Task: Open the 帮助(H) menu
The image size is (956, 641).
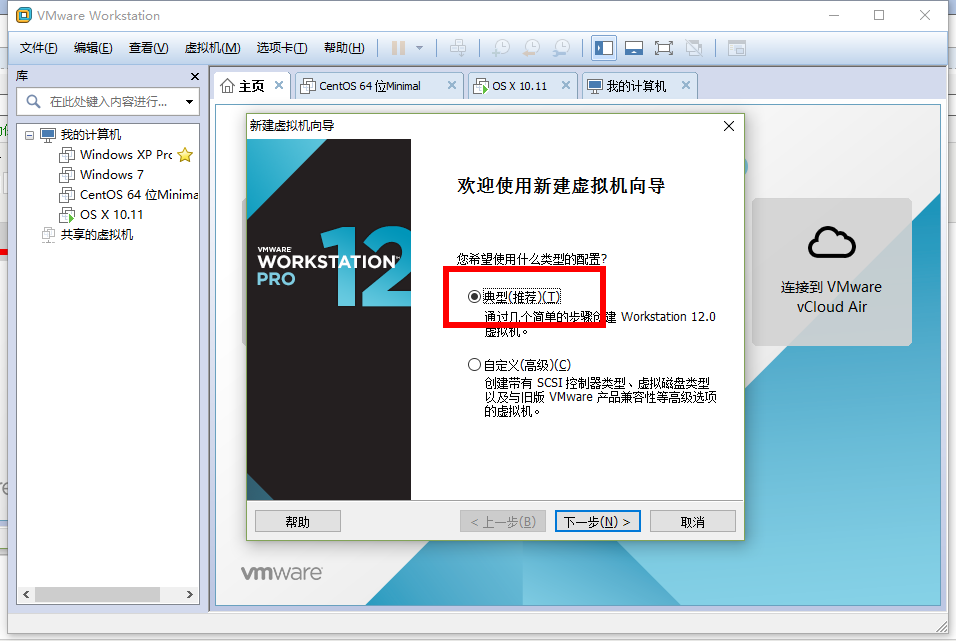Action: pos(344,48)
